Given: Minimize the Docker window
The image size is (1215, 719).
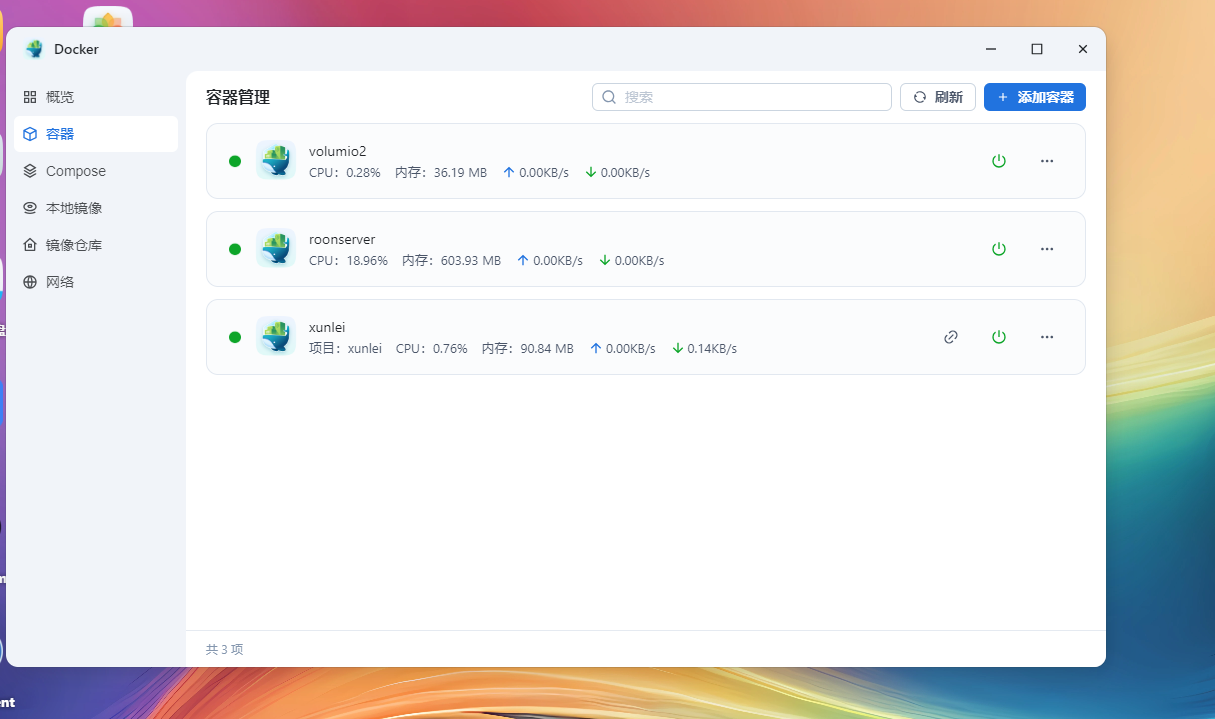Looking at the screenshot, I should click(991, 49).
